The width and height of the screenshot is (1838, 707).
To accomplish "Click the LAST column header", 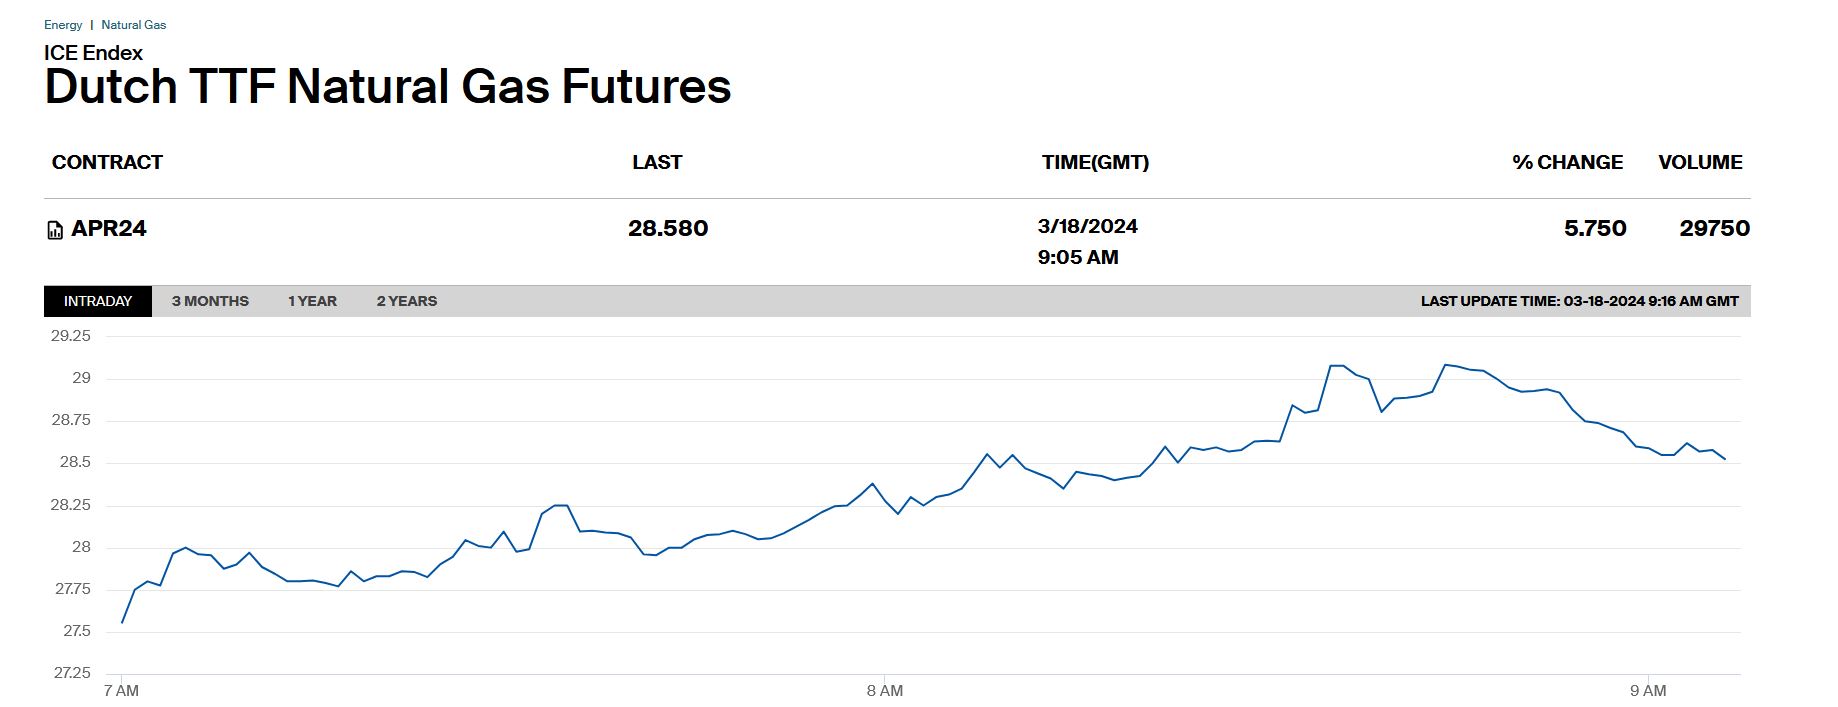I will [657, 162].
